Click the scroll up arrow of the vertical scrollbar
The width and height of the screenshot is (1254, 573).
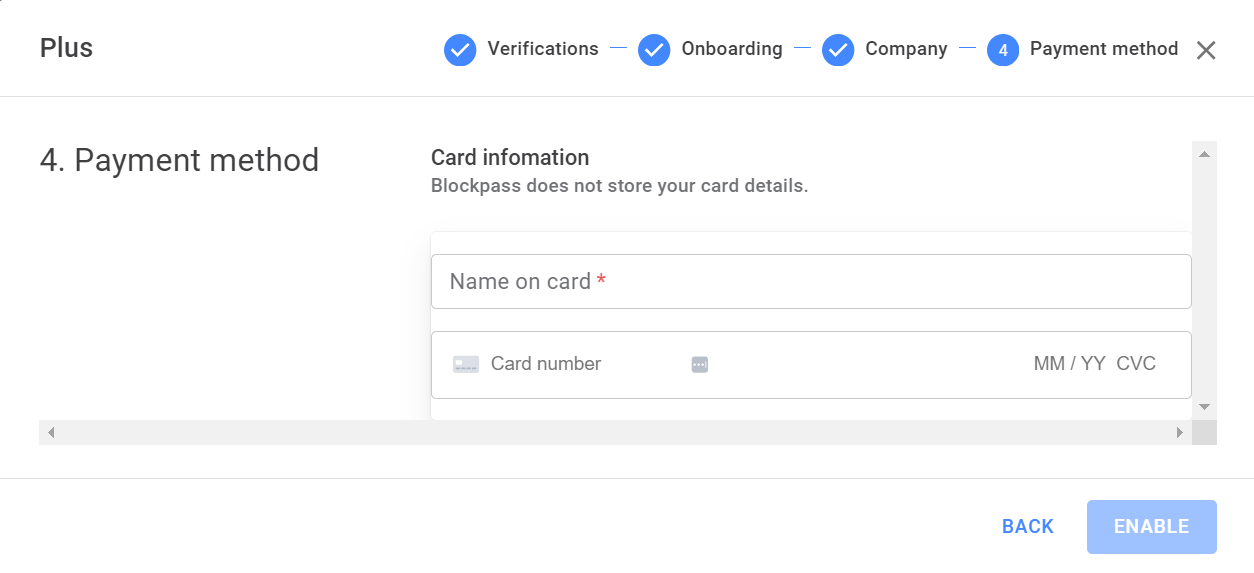(1204, 154)
